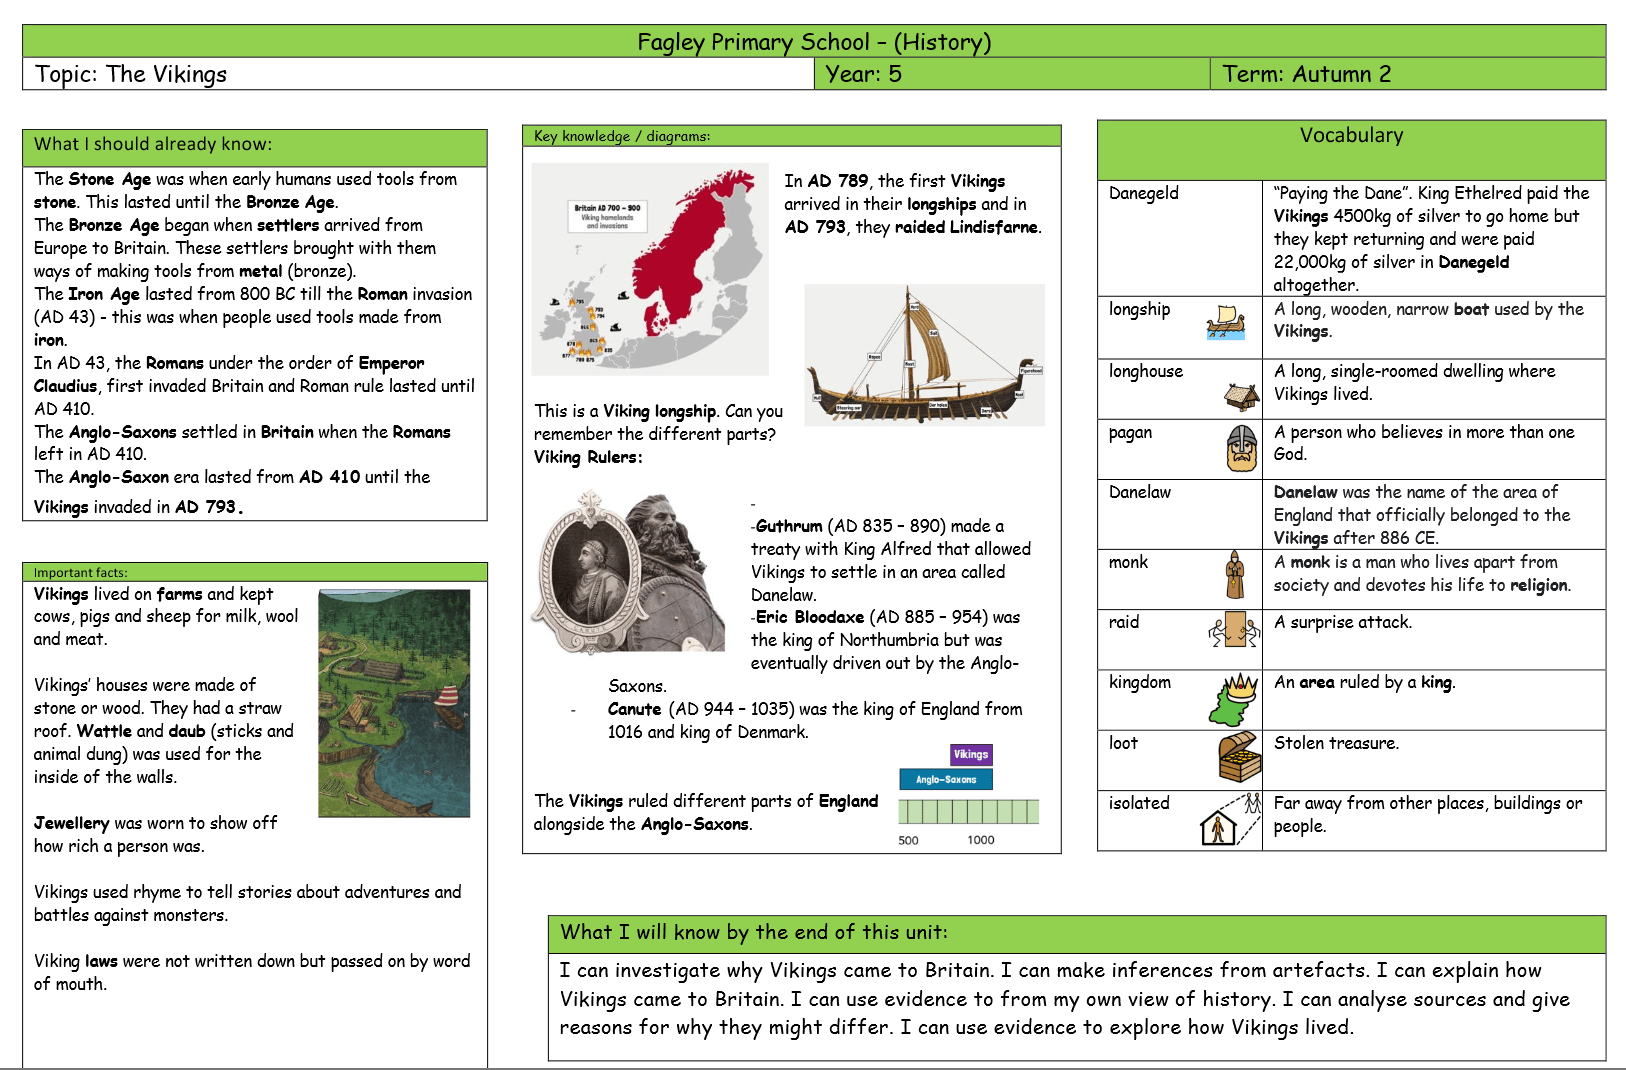1626x1070 pixels.
Task: Click the pagan Viking helmet face icon
Action: (1242, 448)
